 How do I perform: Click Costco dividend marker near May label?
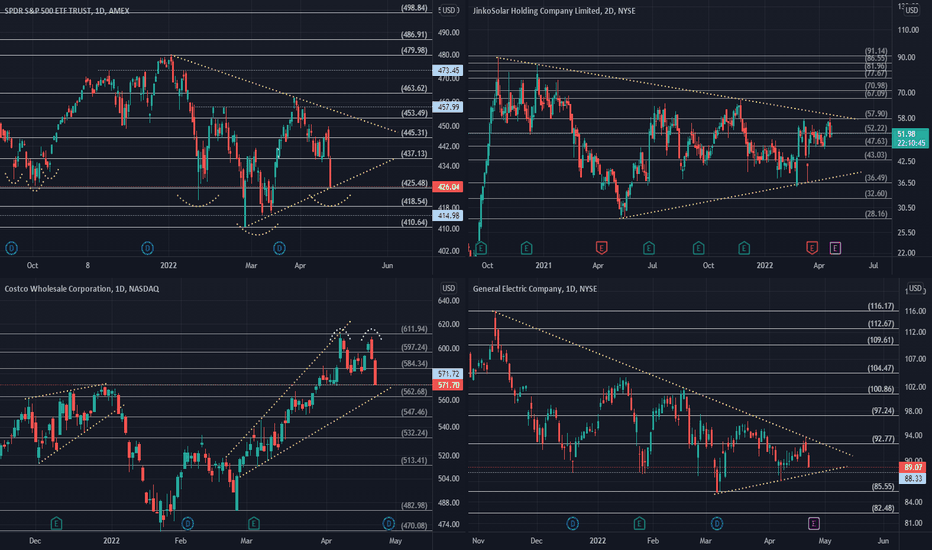coord(388,523)
